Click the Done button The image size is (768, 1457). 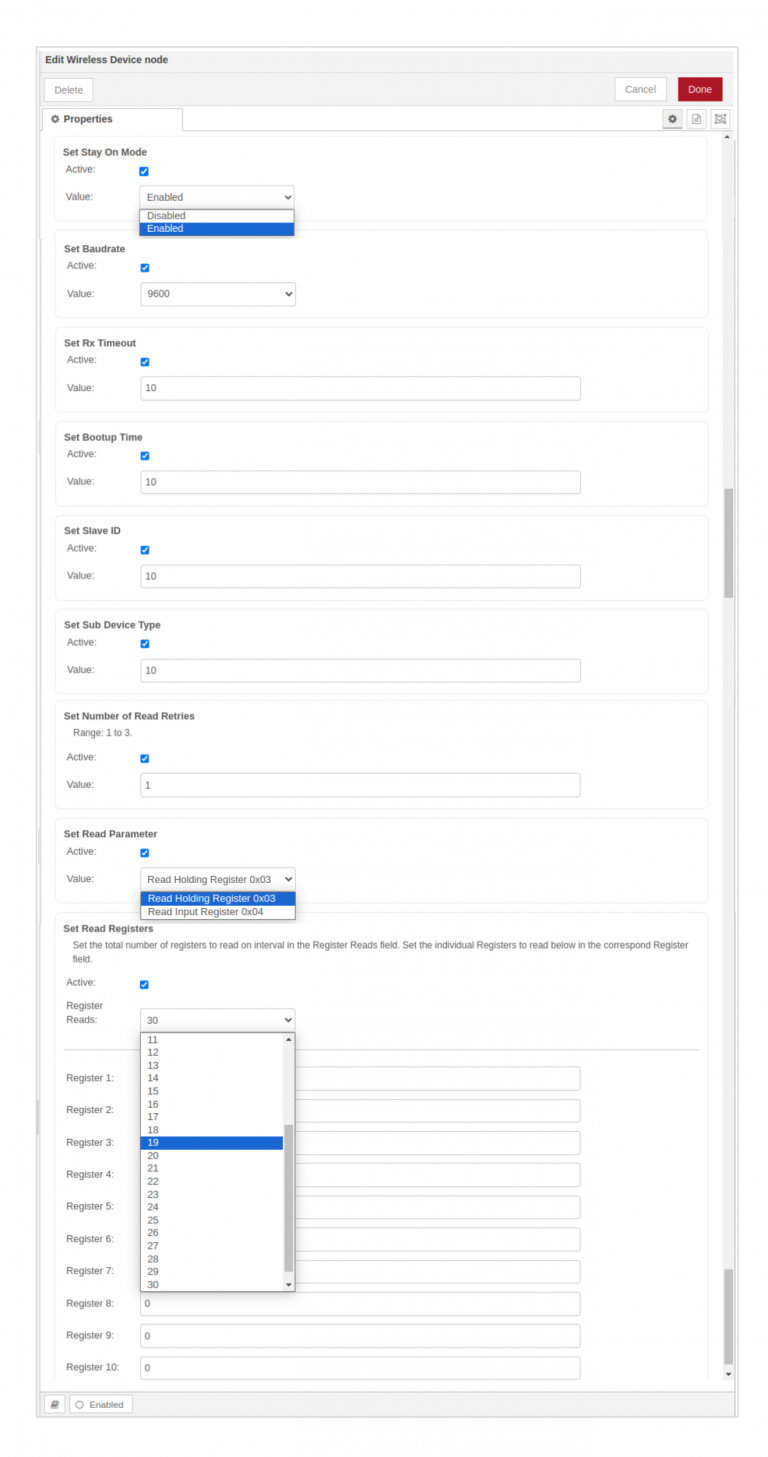pos(699,89)
